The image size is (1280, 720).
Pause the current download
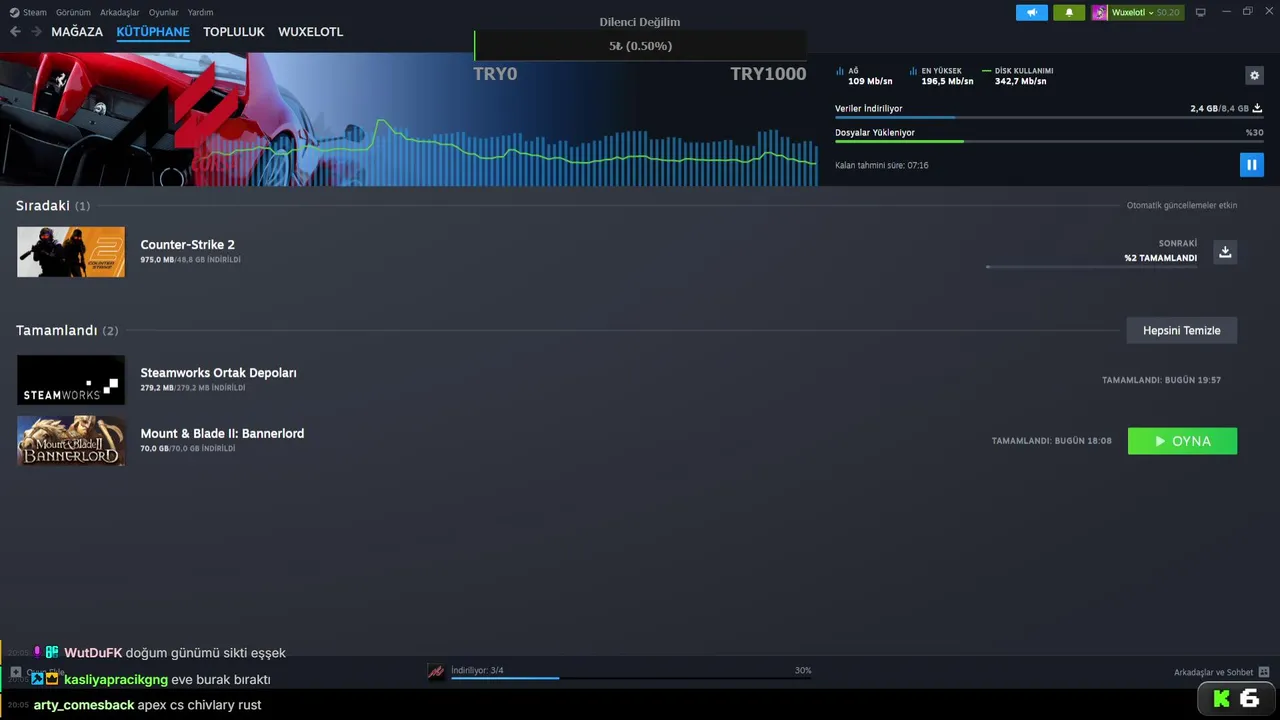point(1252,165)
